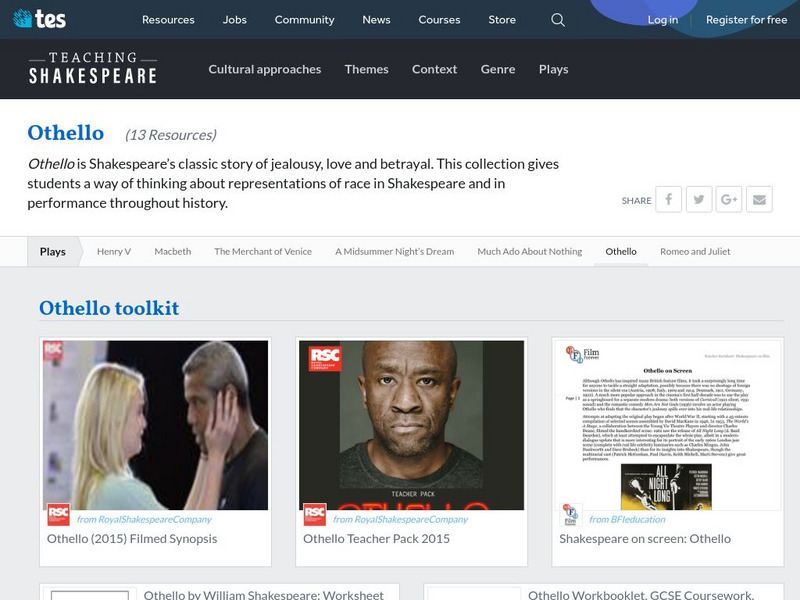Open Community in top navigation
Screen dimensions: 800x600
tap(305, 20)
